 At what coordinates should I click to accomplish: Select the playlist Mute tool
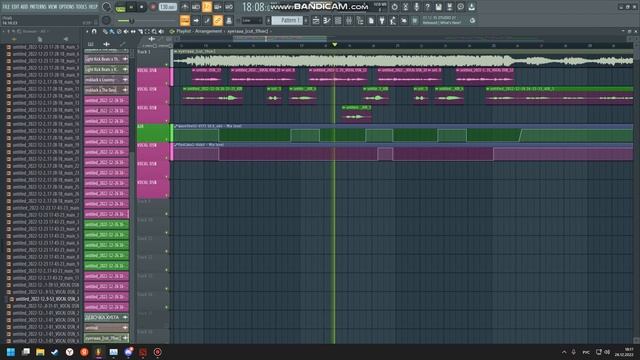click(126, 31)
